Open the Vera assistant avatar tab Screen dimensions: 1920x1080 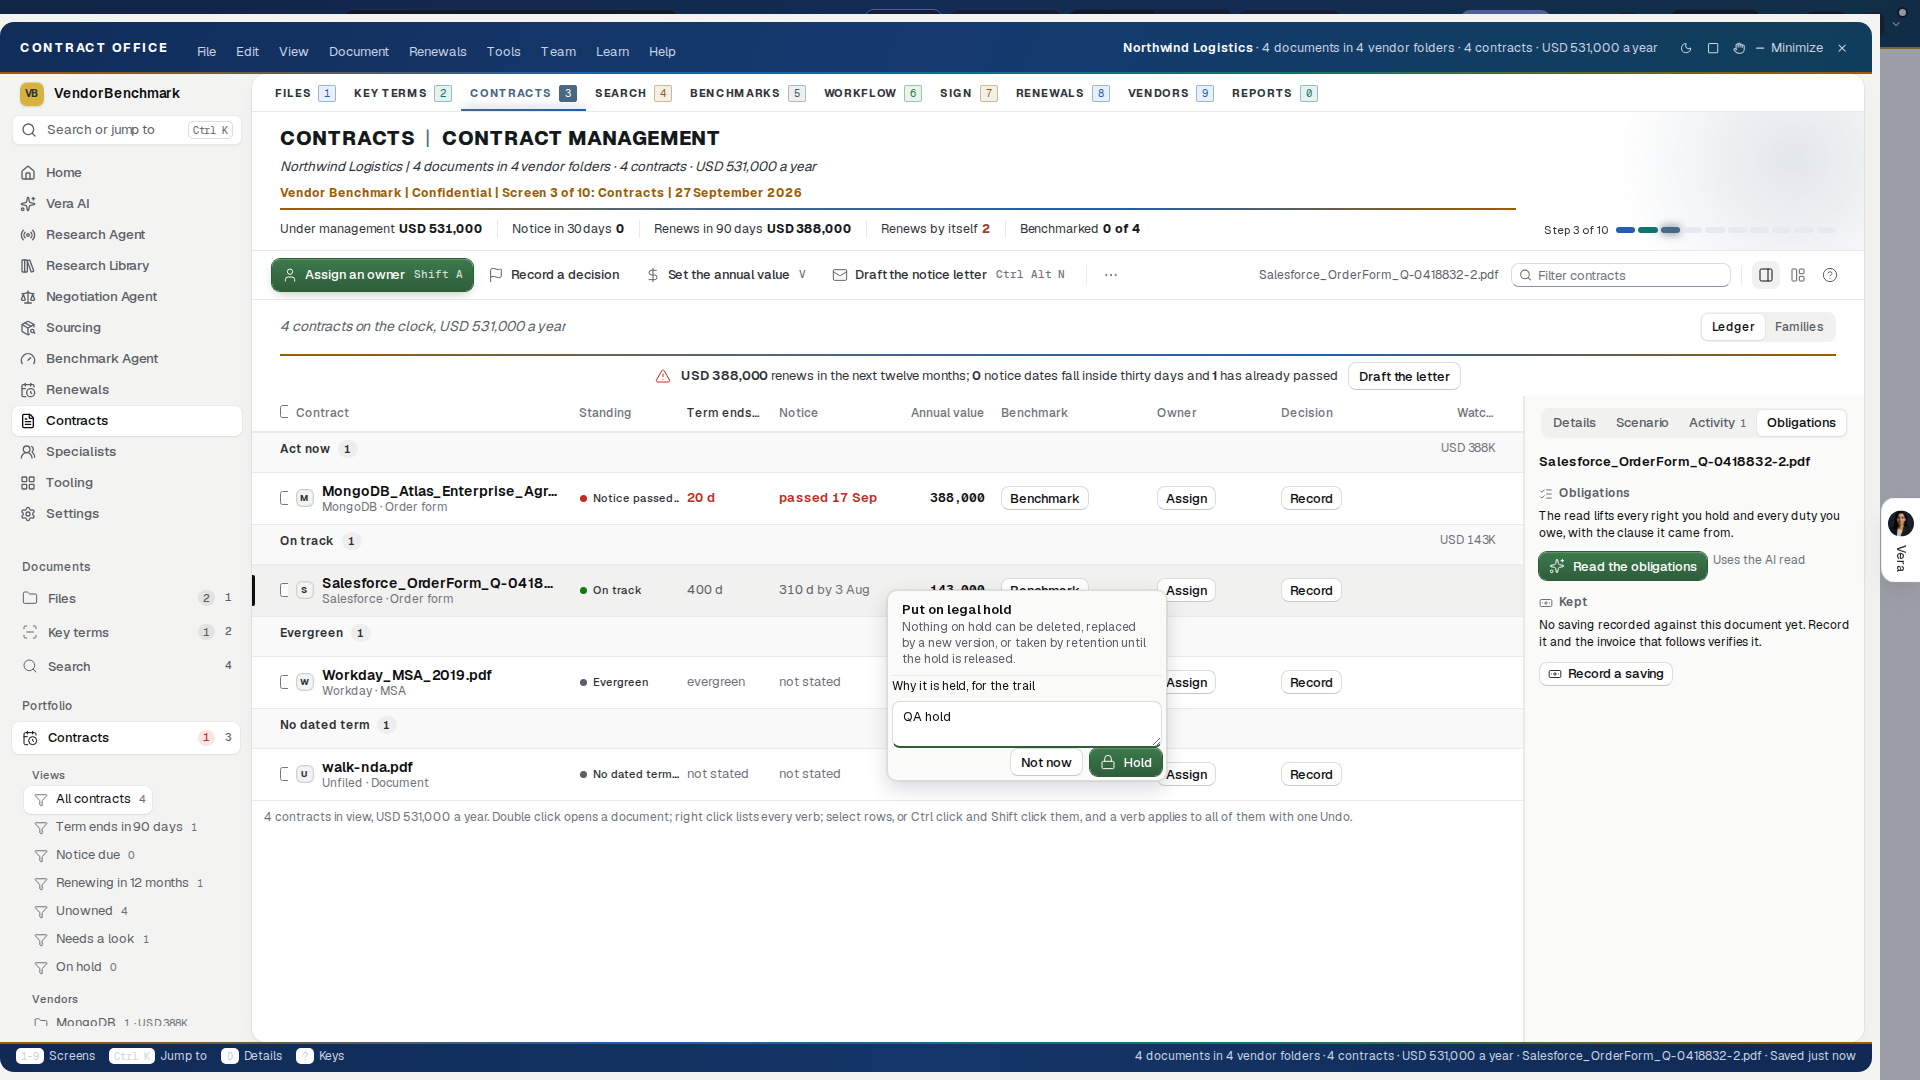[x=1900, y=540]
